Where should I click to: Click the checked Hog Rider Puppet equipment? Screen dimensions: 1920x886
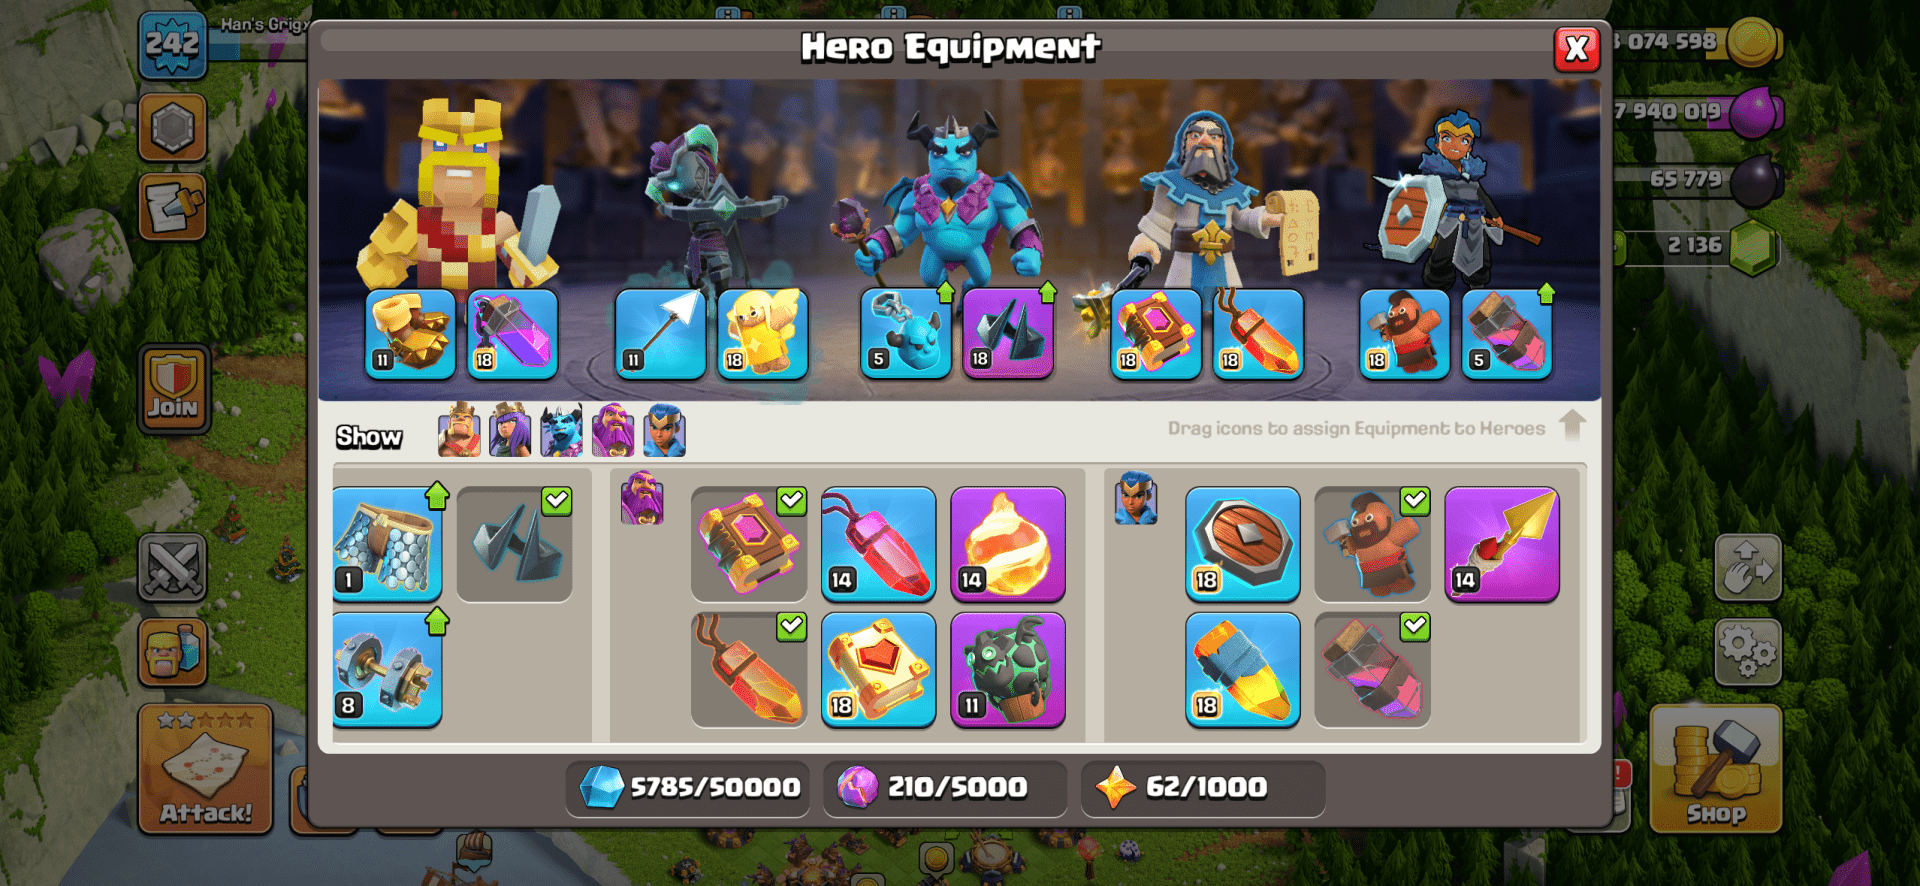pyautogui.click(x=1373, y=544)
